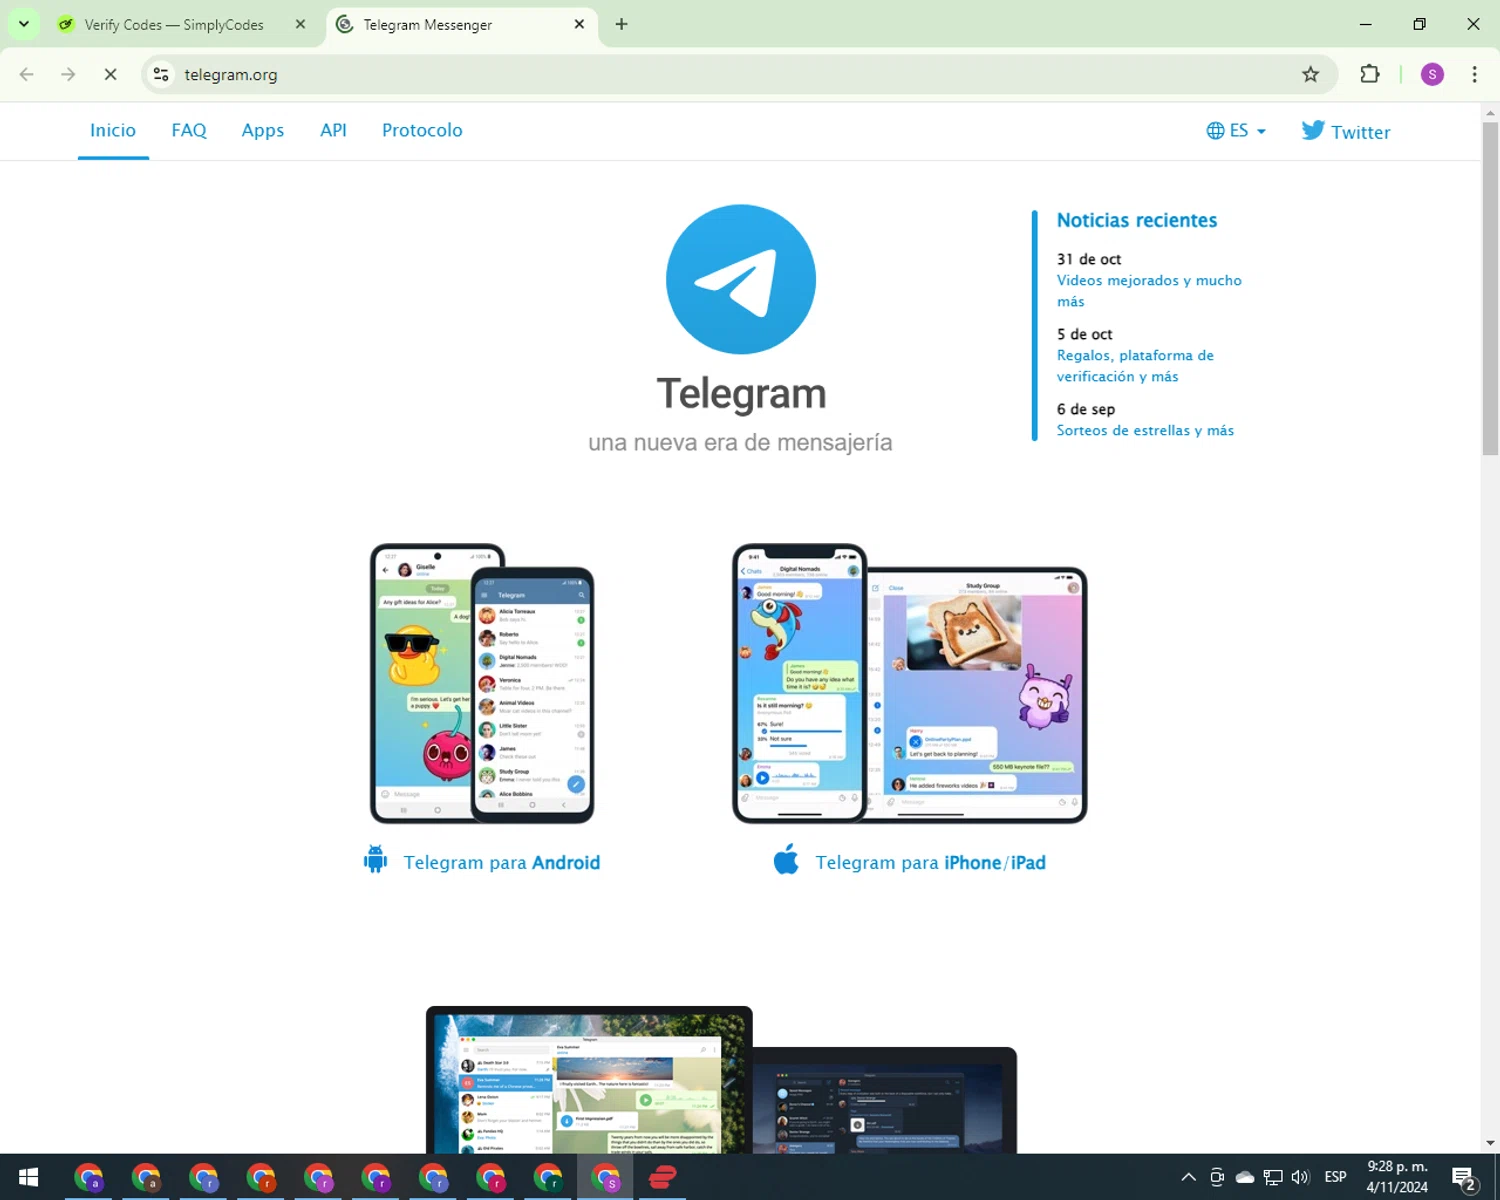Open the Chrome profile avatar S
The height and width of the screenshot is (1200, 1500).
tap(1432, 74)
